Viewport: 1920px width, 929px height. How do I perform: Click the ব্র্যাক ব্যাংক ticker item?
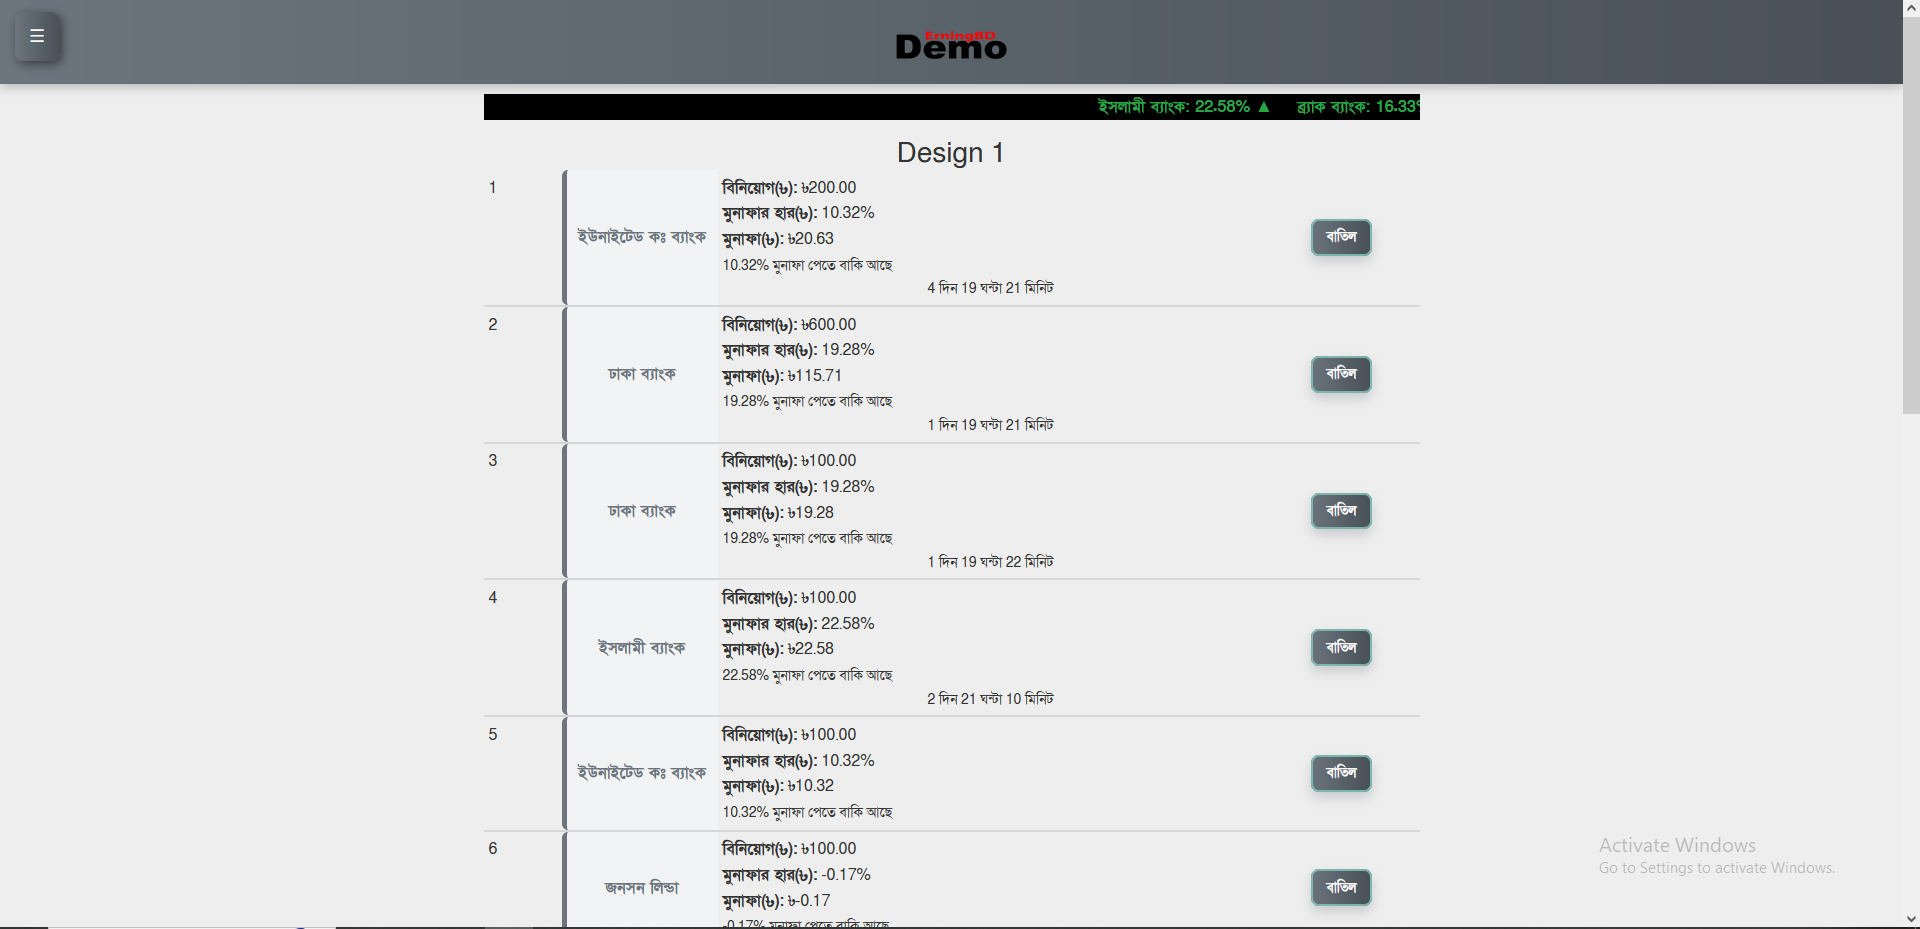pos(1357,107)
